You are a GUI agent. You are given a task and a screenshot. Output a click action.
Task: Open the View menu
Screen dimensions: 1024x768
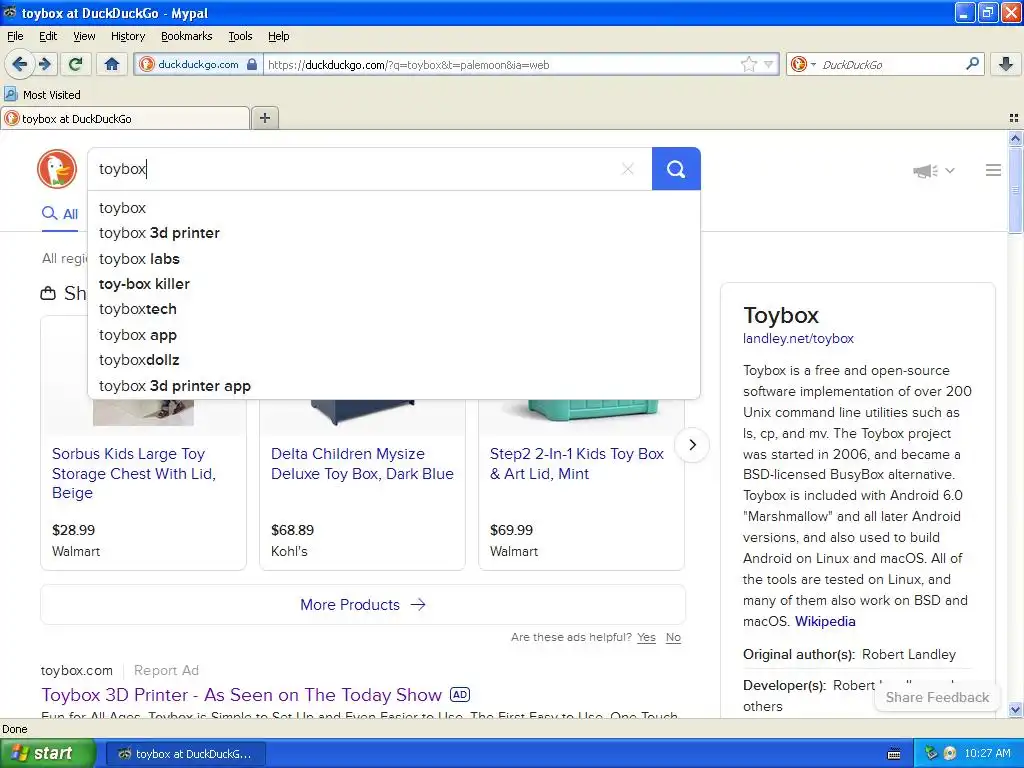coord(84,36)
